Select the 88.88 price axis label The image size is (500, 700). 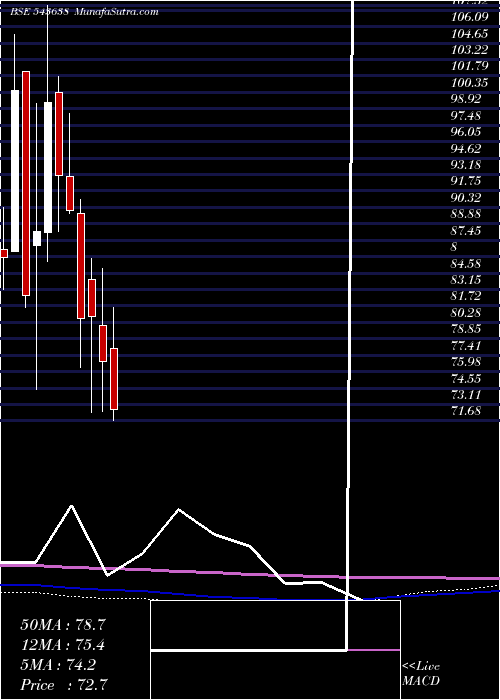click(467, 214)
